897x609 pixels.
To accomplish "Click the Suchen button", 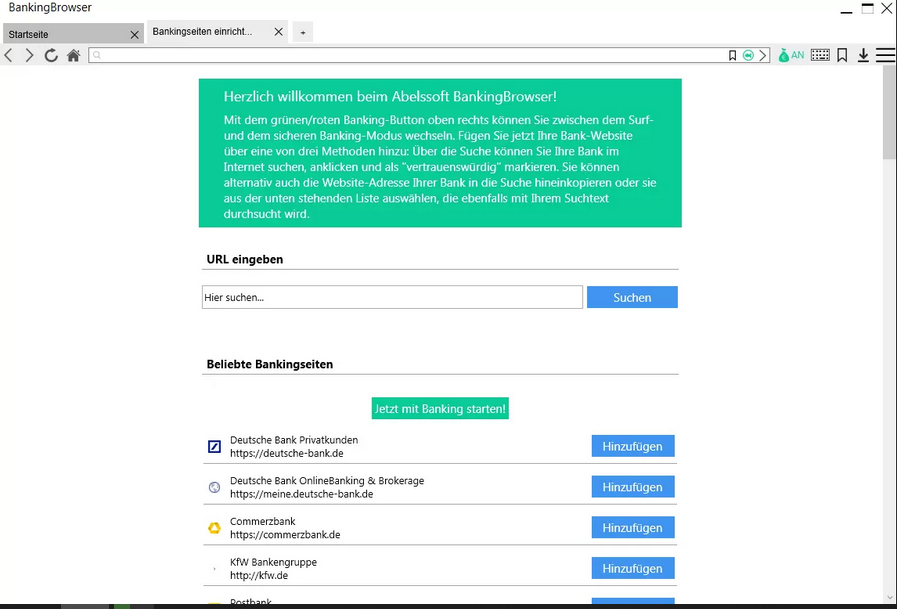I will [632, 297].
